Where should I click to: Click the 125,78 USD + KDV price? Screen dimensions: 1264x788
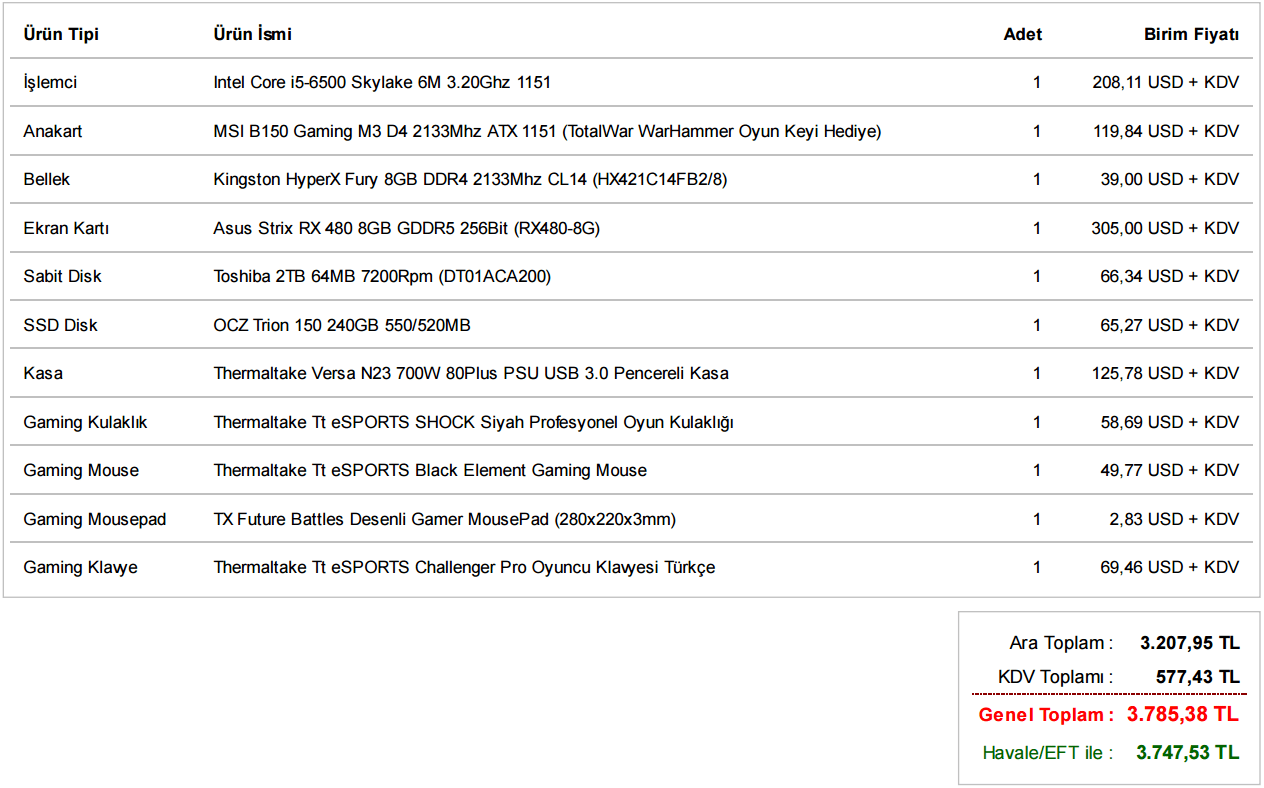[1165, 373]
